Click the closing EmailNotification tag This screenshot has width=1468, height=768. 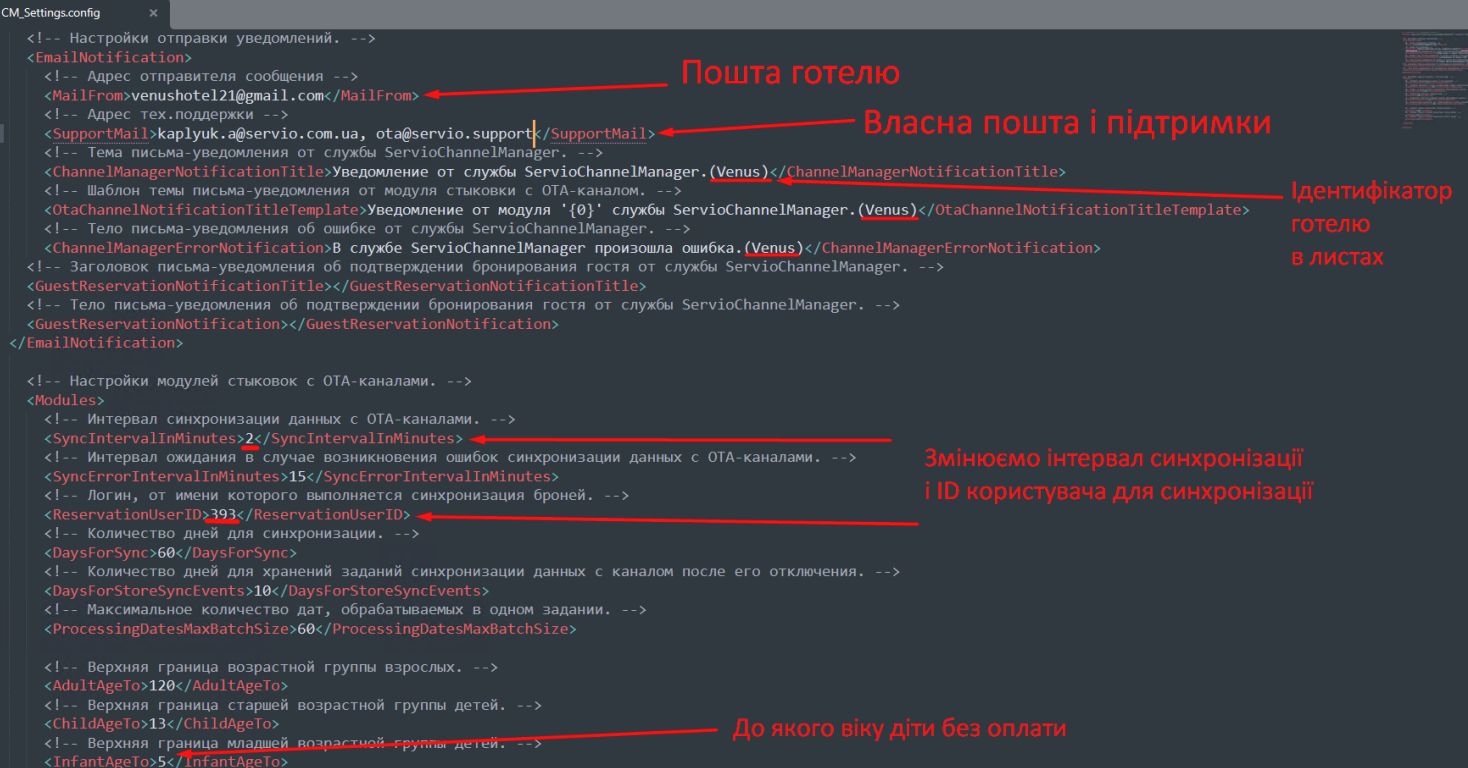point(96,343)
